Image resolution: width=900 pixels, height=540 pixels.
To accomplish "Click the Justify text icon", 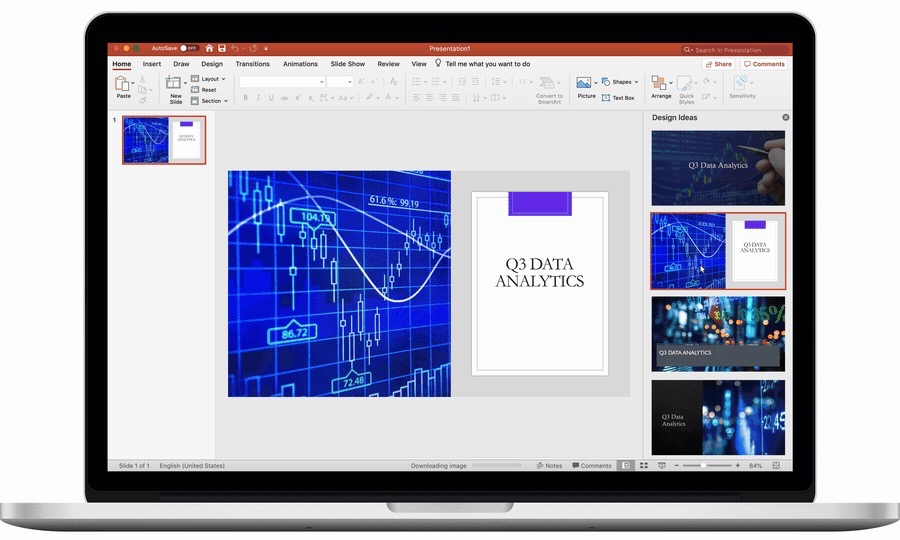I will tap(456, 98).
